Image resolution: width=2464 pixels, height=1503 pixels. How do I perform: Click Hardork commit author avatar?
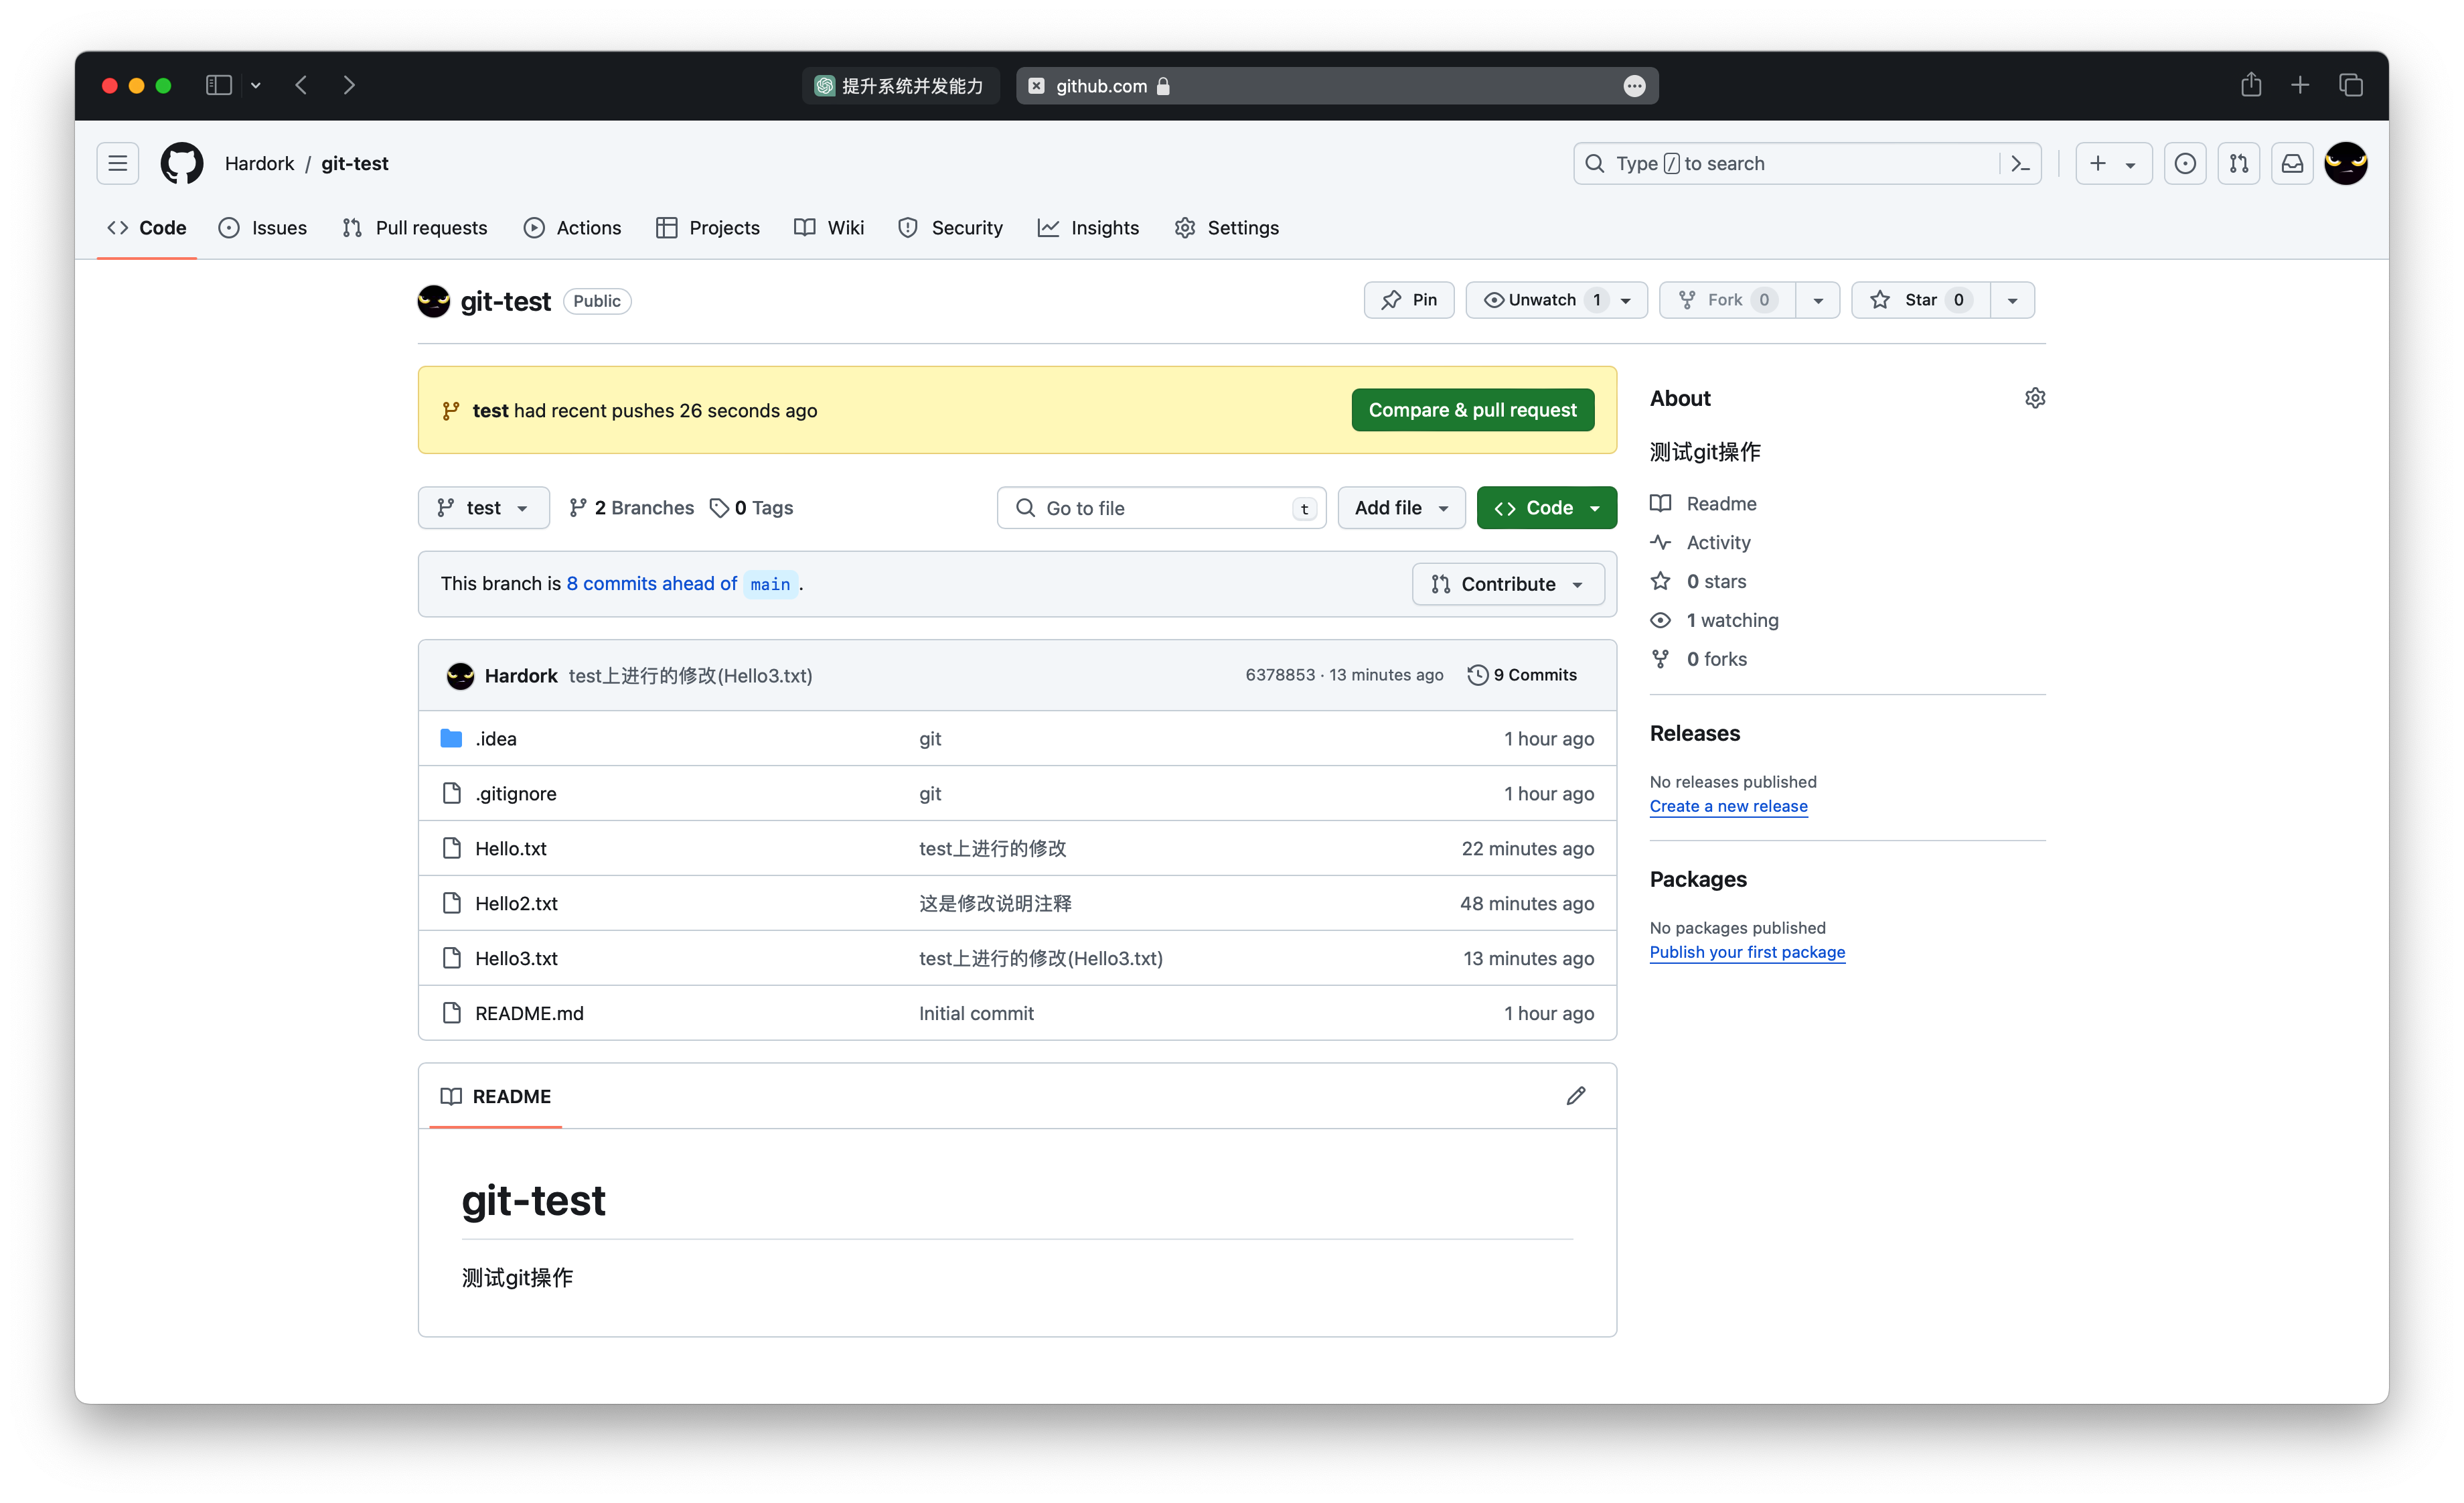click(460, 675)
